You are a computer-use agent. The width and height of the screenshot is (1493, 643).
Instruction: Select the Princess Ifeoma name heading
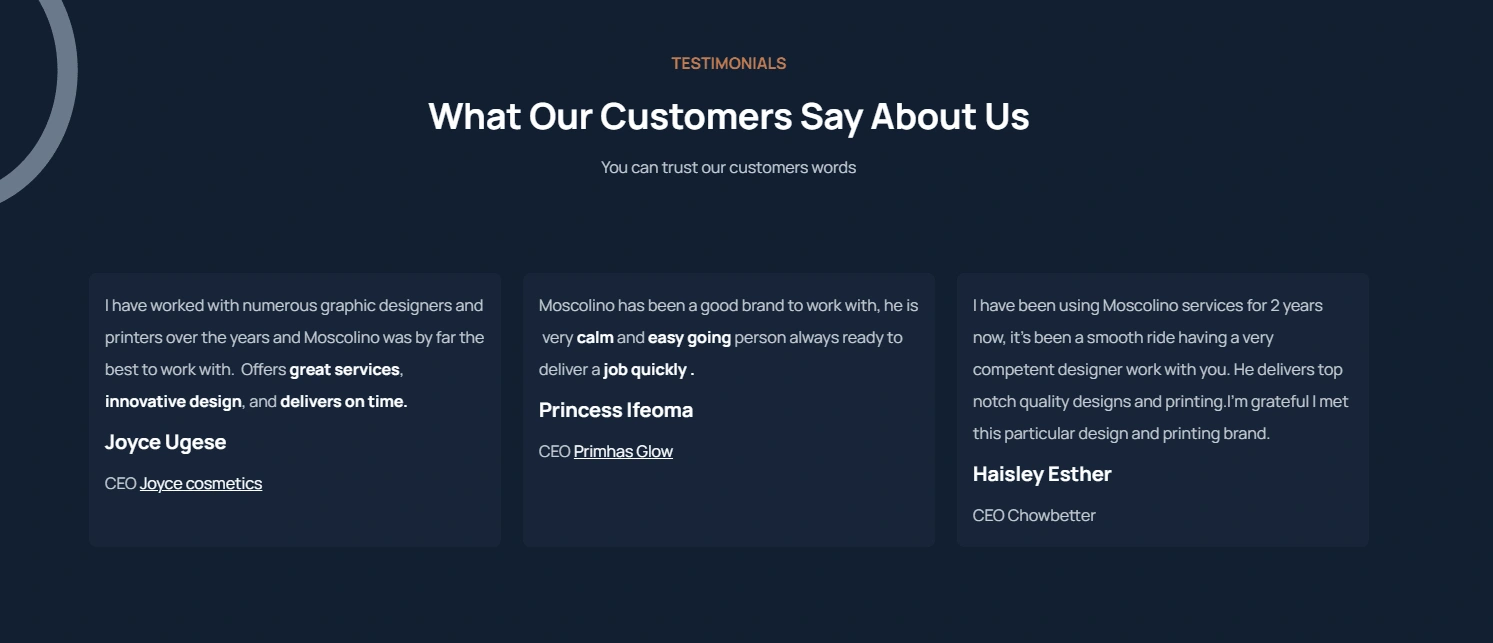coord(615,410)
